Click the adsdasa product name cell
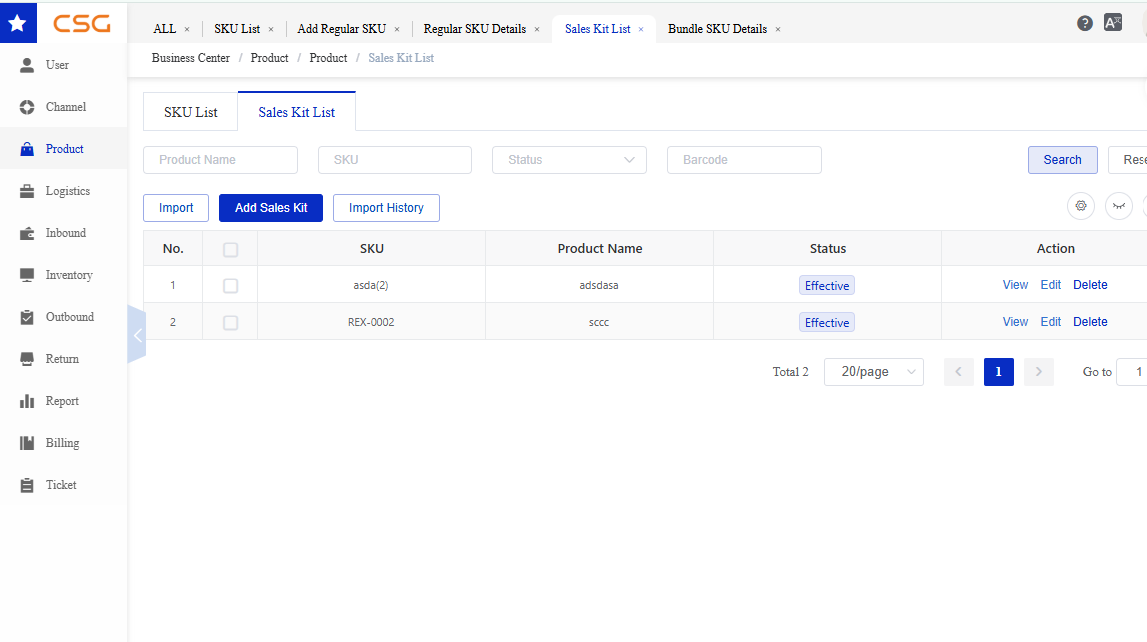 [599, 285]
